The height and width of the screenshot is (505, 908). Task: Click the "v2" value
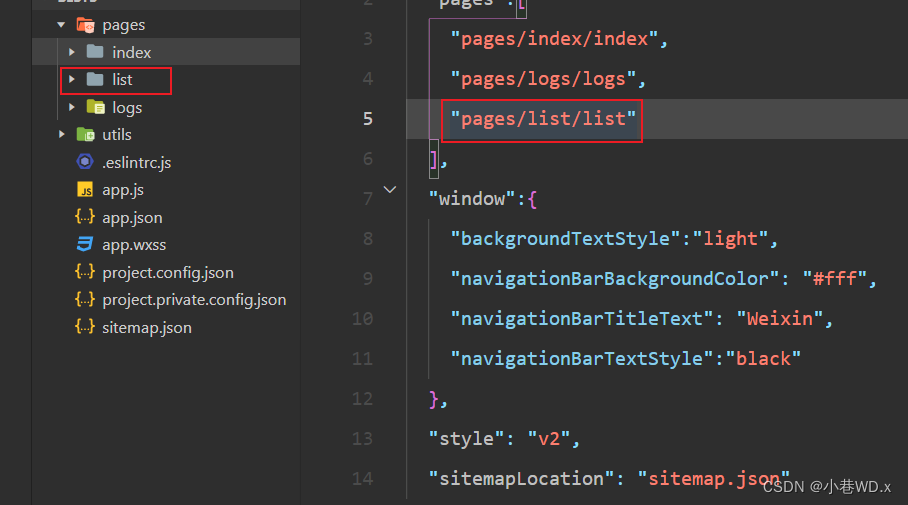(549, 438)
